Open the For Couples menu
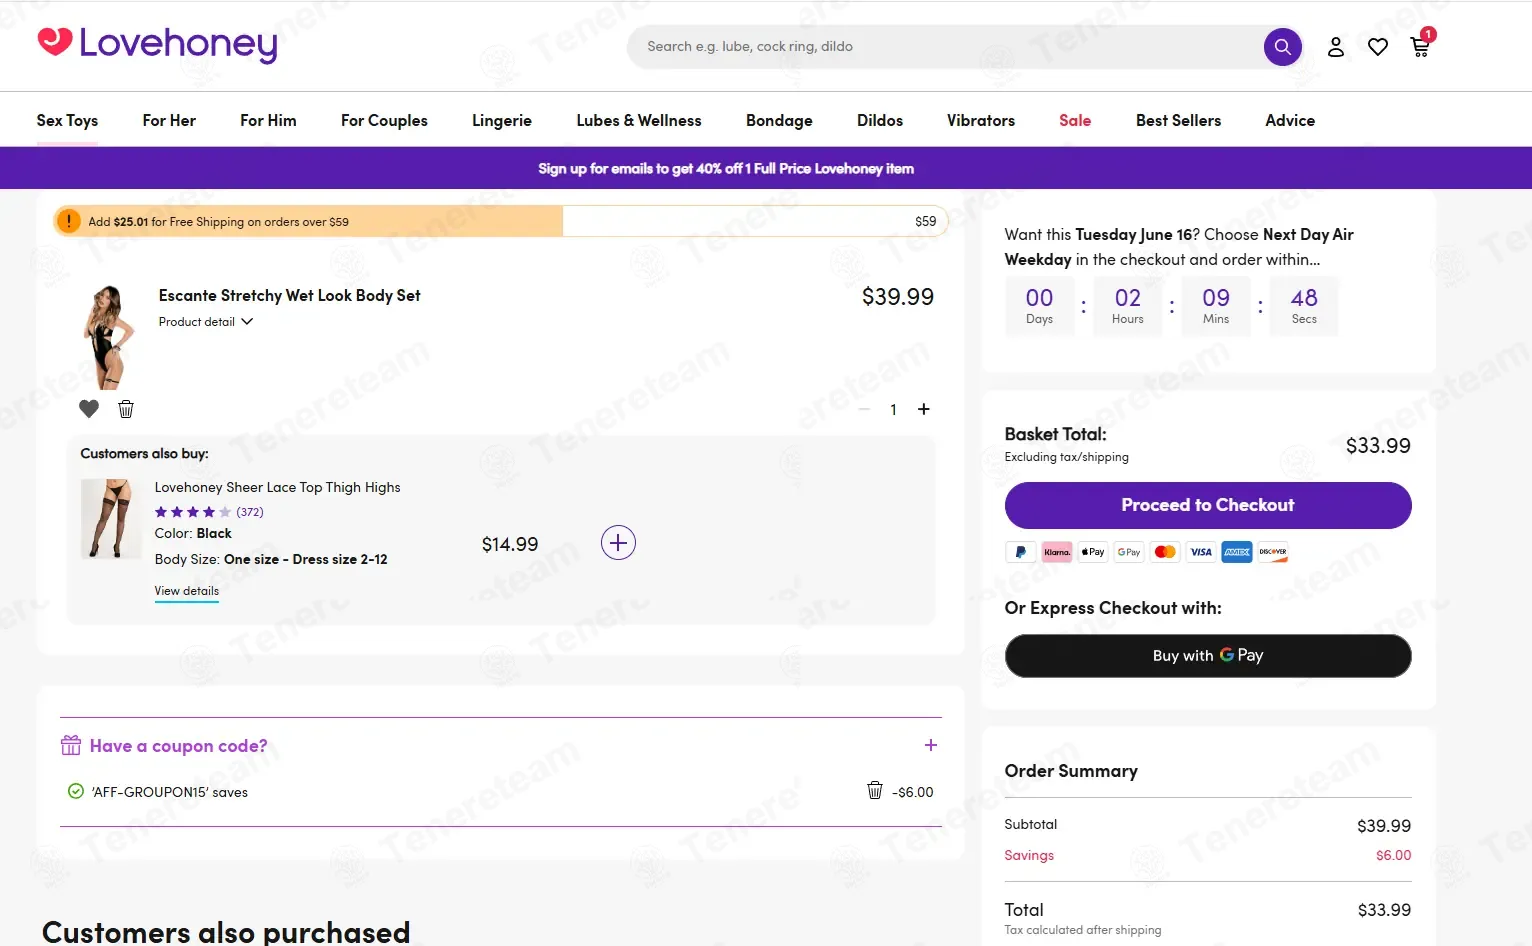This screenshot has height=946, width=1532. tap(384, 120)
